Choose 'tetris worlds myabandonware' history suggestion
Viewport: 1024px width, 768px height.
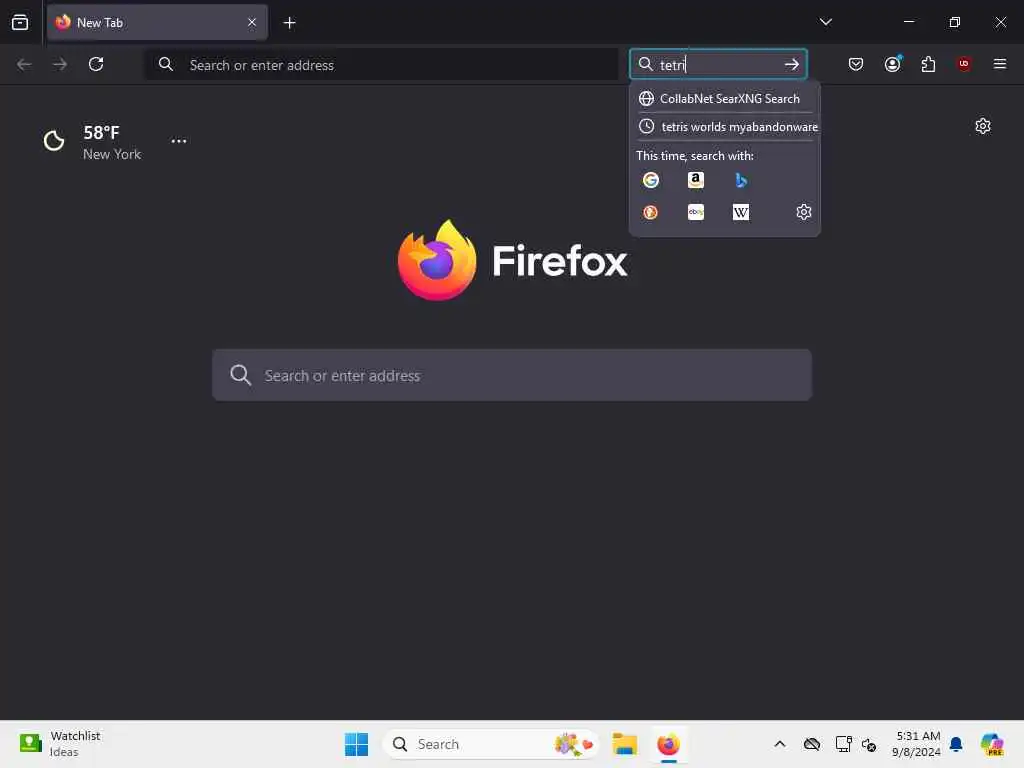pyautogui.click(x=725, y=127)
